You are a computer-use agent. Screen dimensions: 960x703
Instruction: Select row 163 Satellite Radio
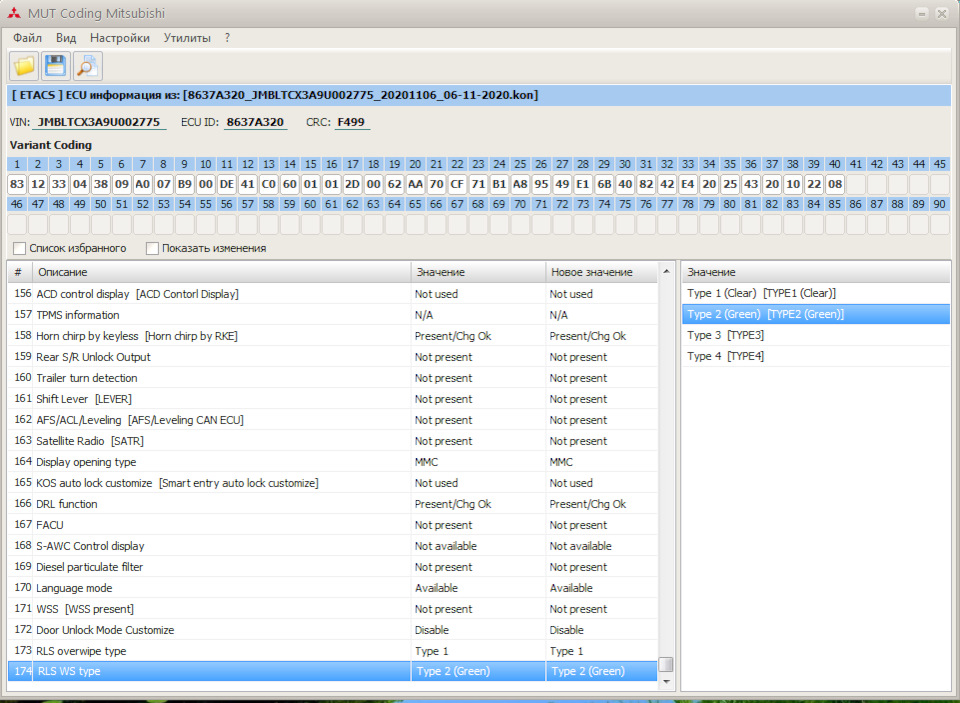click(x=332, y=441)
